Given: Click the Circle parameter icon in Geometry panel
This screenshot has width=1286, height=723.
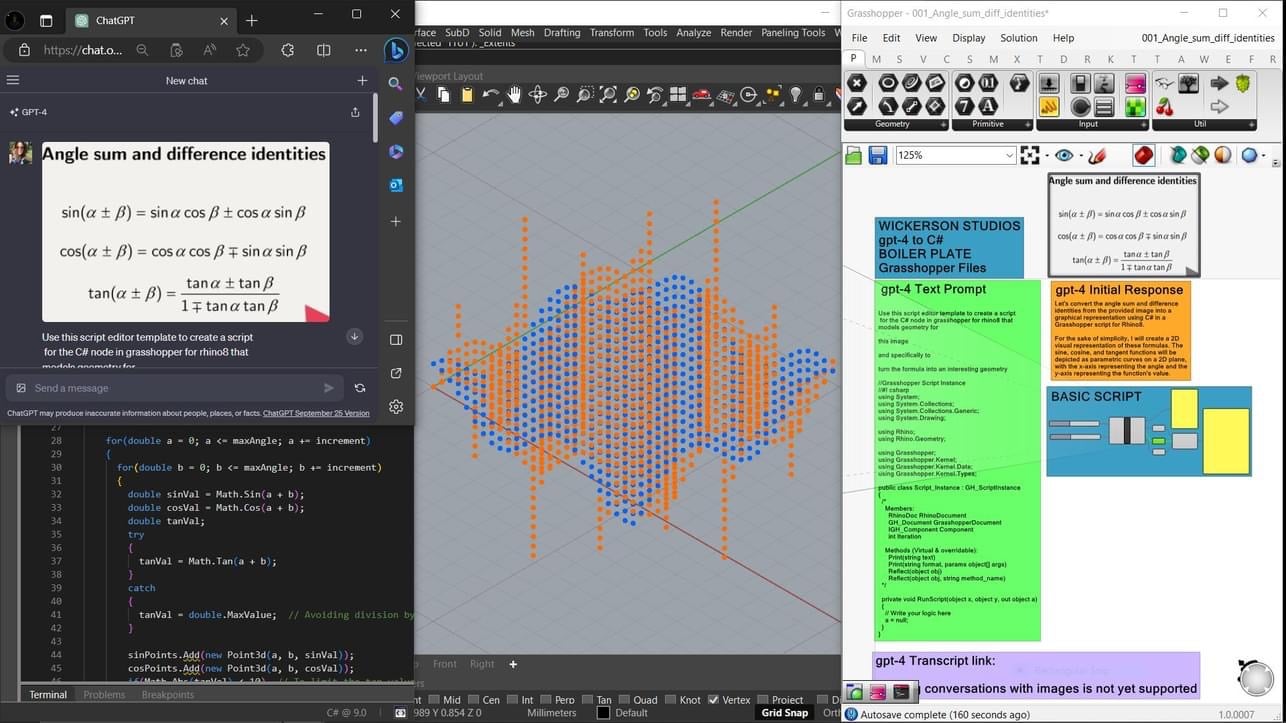Looking at the screenshot, I should (x=888, y=83).
